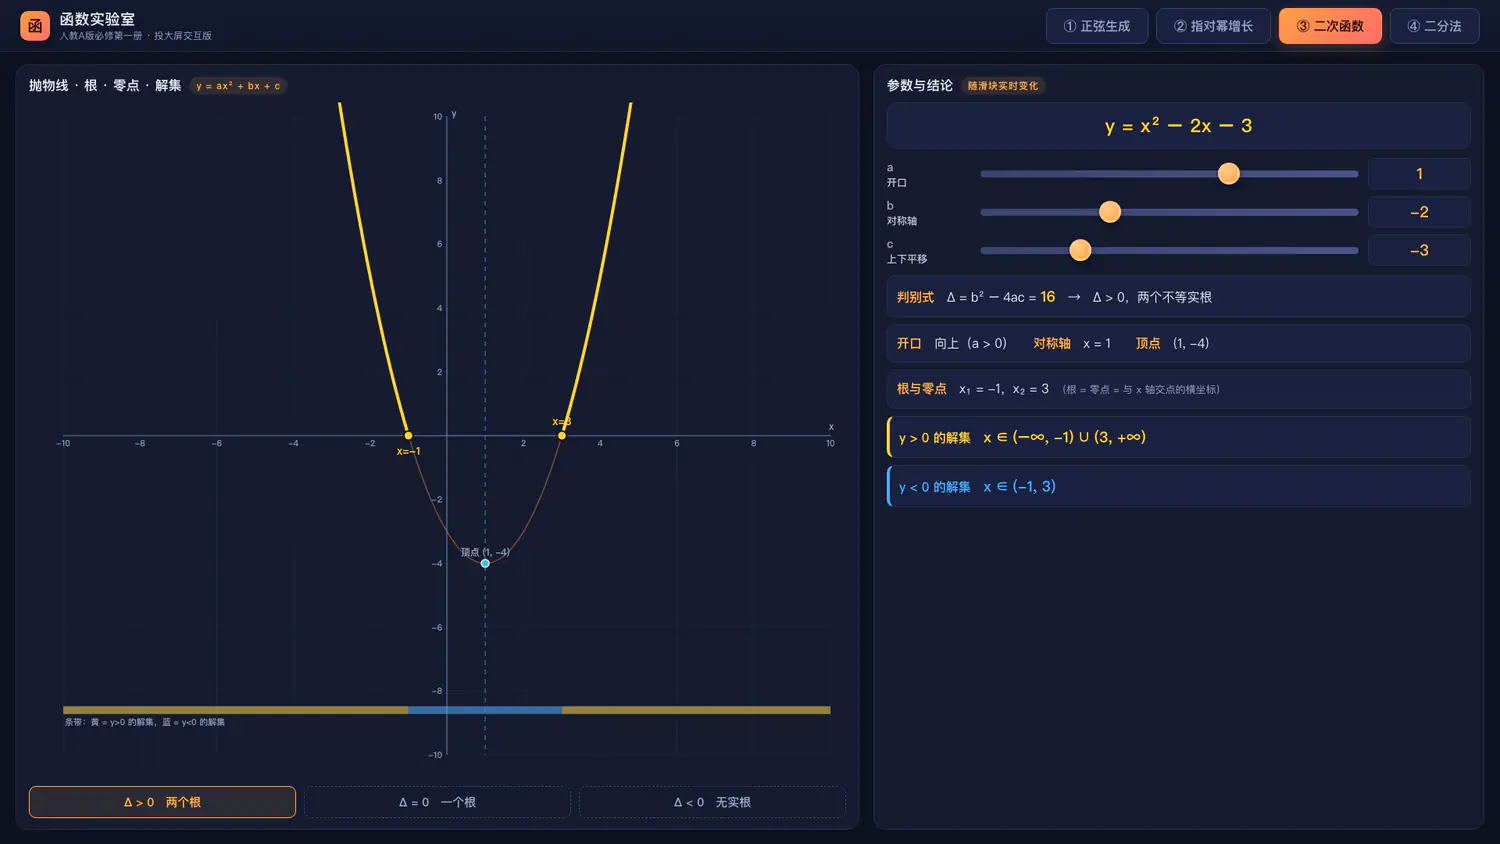The height and width of the screenshot is (844, 1500).
Task: Click the 随滑块实时变化 badge
Action: click(x=1003, y=86)
